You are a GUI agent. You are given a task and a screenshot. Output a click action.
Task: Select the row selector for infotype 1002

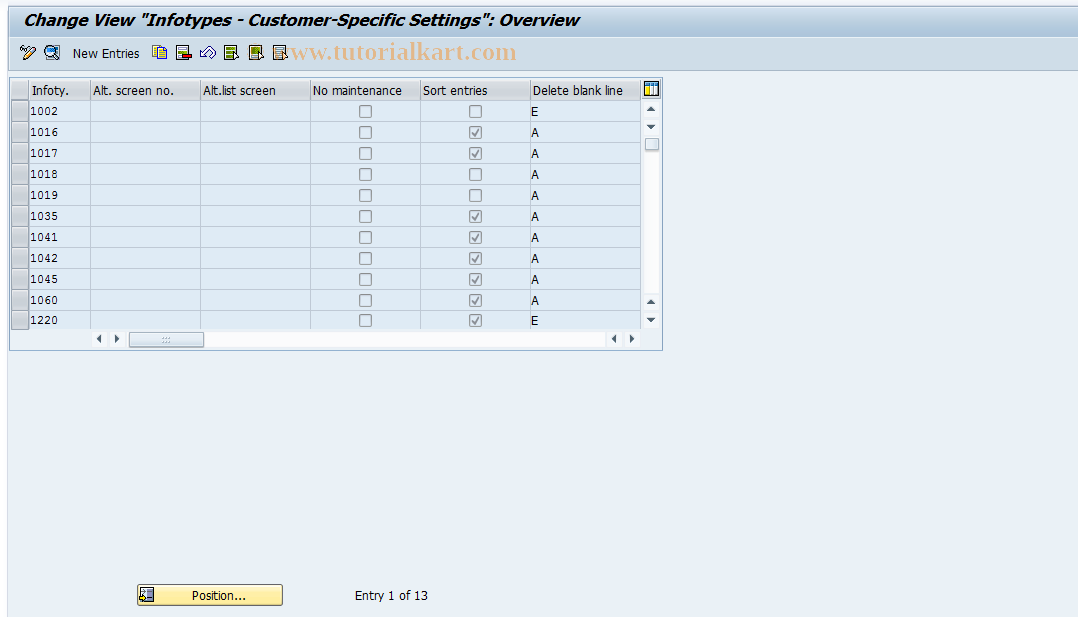[x=19, y=111]
